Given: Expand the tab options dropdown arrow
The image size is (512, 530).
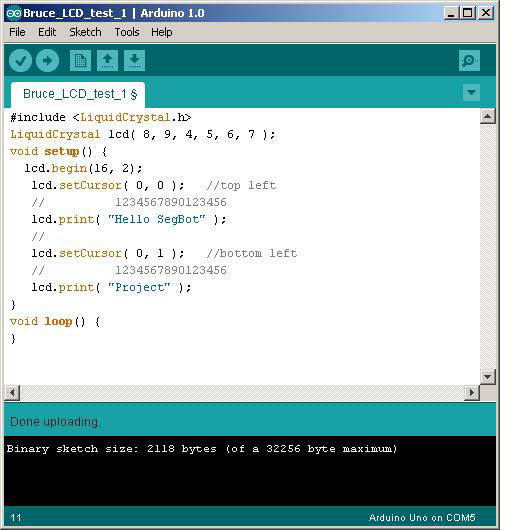Looking at the screenshot, I should pyautogui.click(x=471, y=92).
